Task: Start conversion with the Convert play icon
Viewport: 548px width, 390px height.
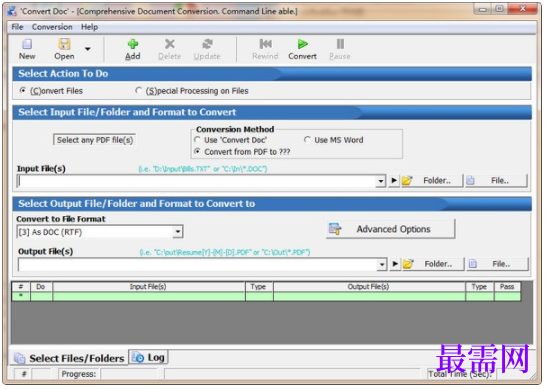Action: point(303,44)
